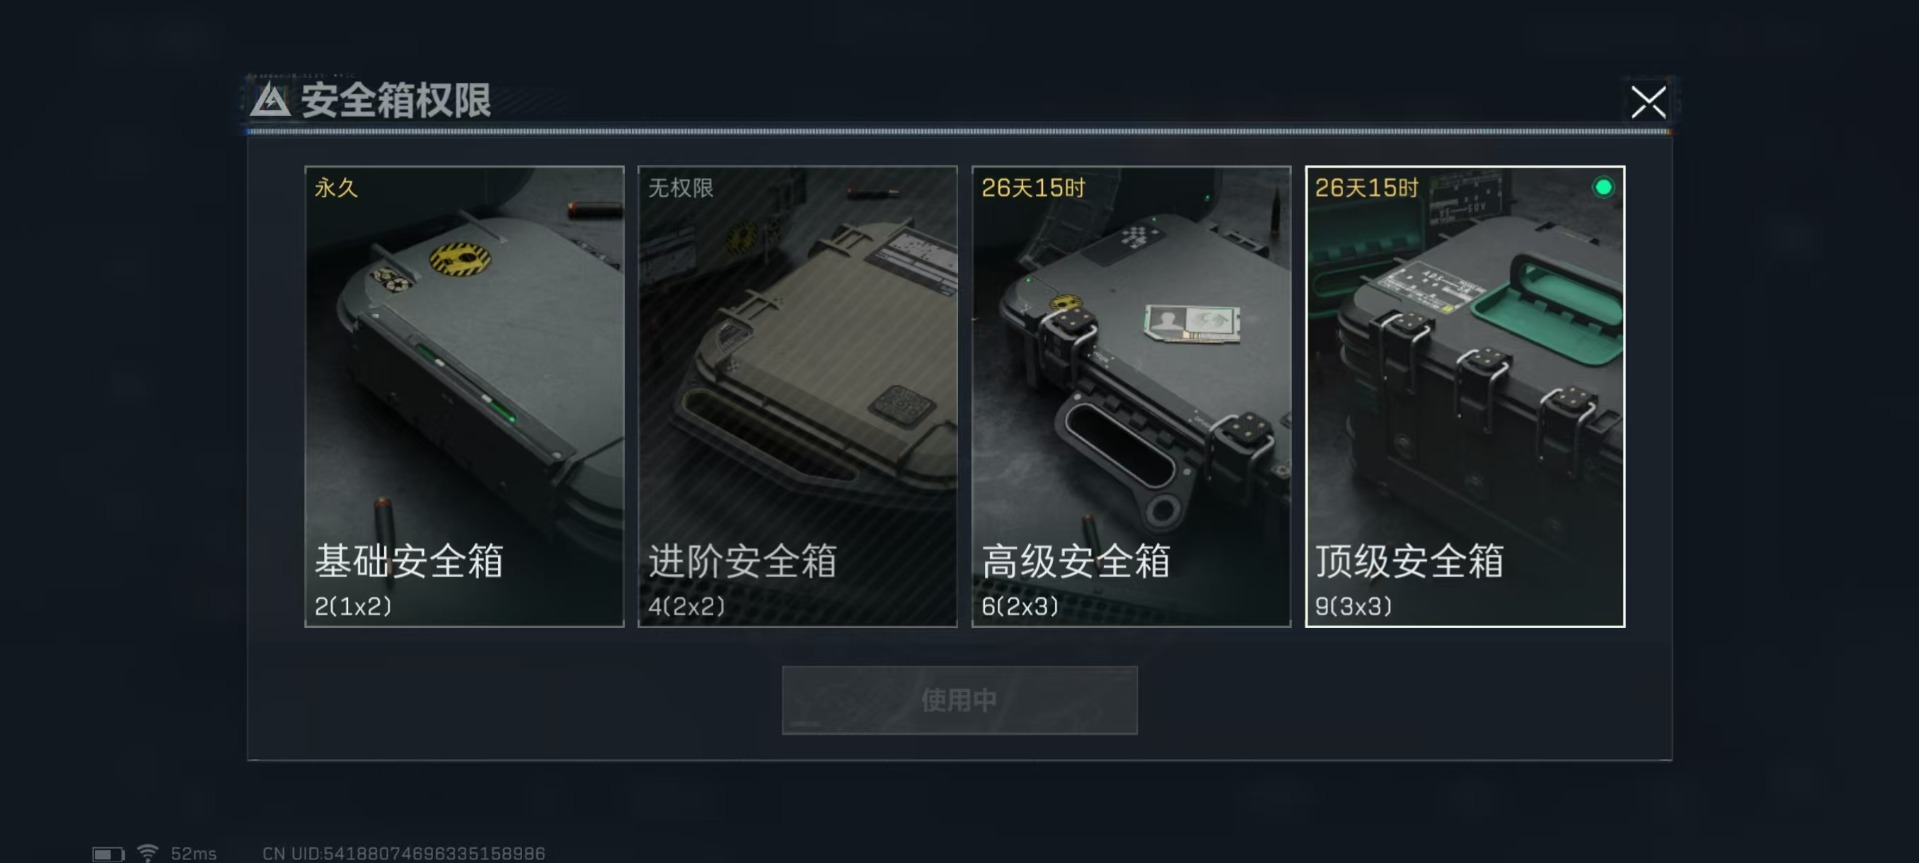This screenshot has height=863, width=1919.
Task: Select the 进阶安全箱 card
Action: [x=797, y=396]
